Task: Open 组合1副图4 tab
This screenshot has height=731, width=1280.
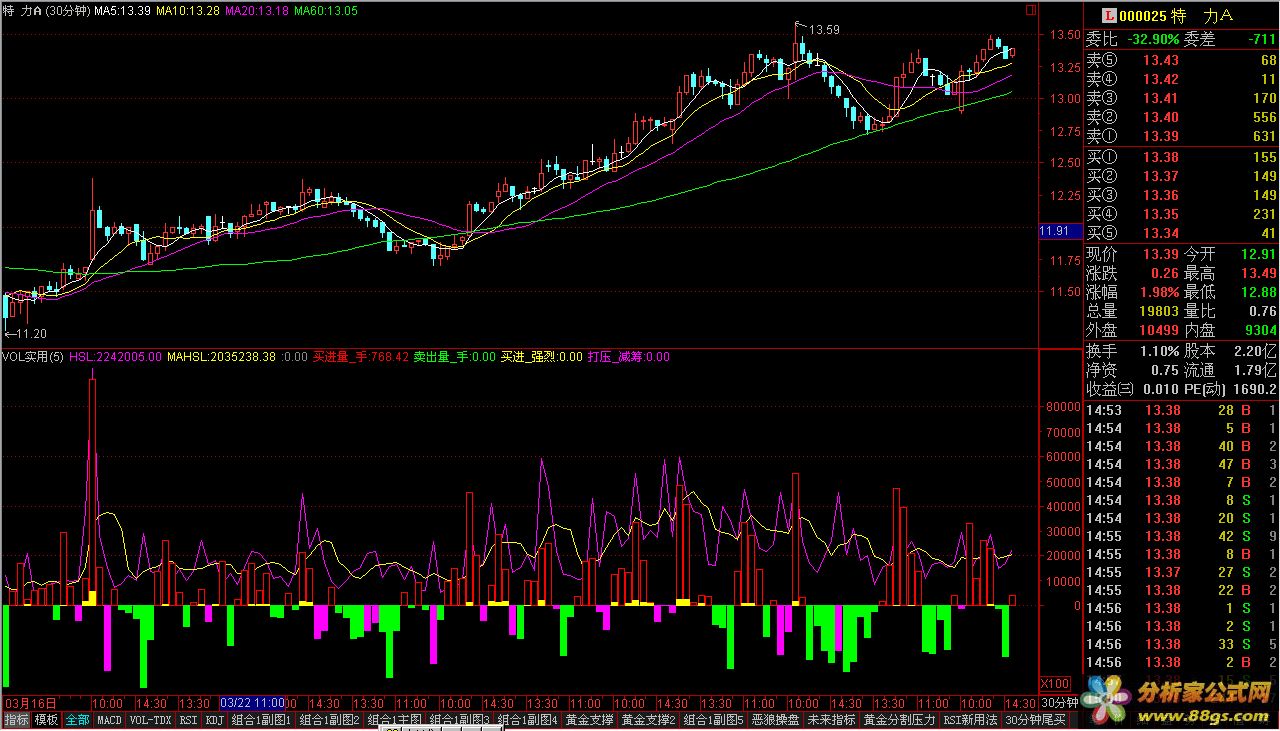Action: [x=527, y=719]
